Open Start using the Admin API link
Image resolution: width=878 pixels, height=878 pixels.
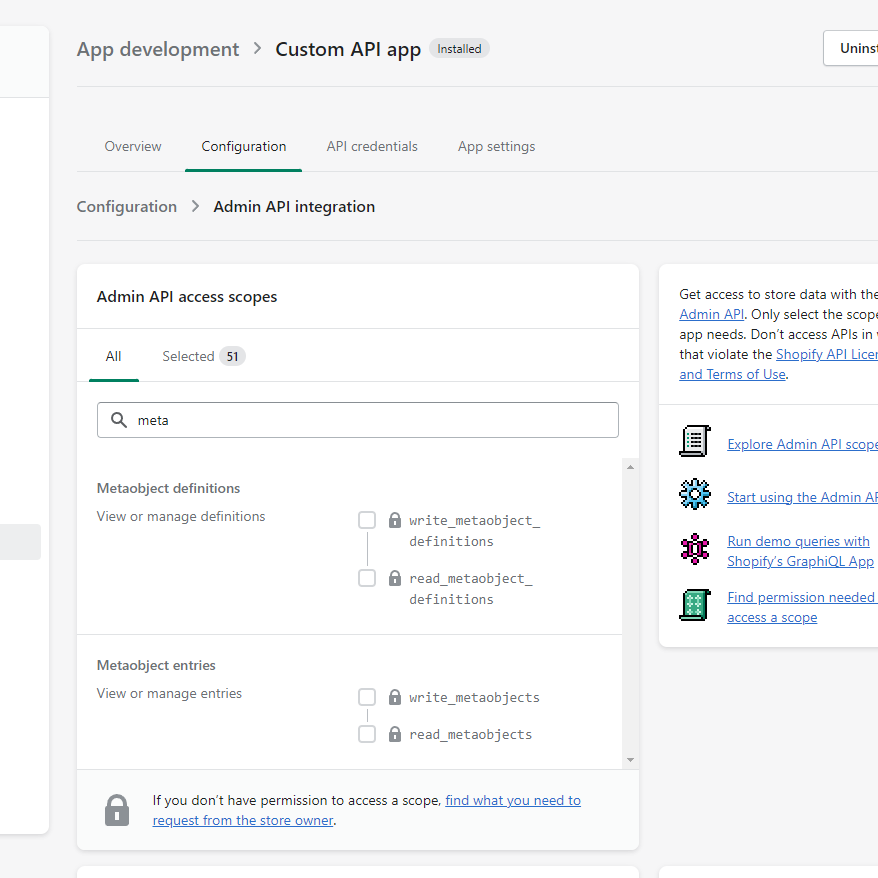[802, 497]
